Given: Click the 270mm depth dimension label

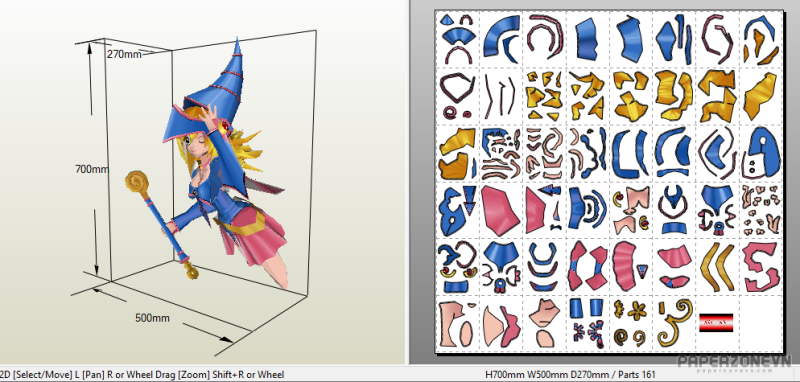Looking at the screenshot, I should pyautogui.click(x=124, y=54).
